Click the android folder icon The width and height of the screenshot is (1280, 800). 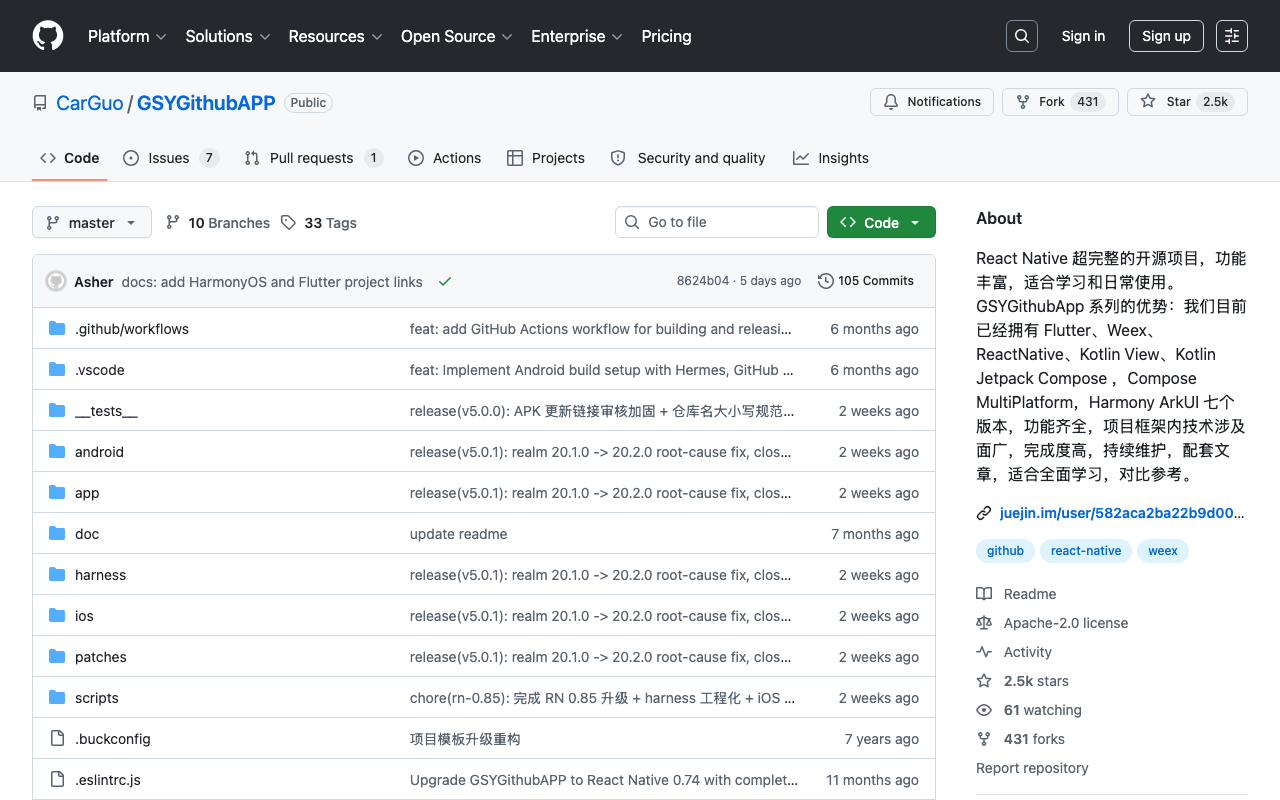tap(57, 452)
